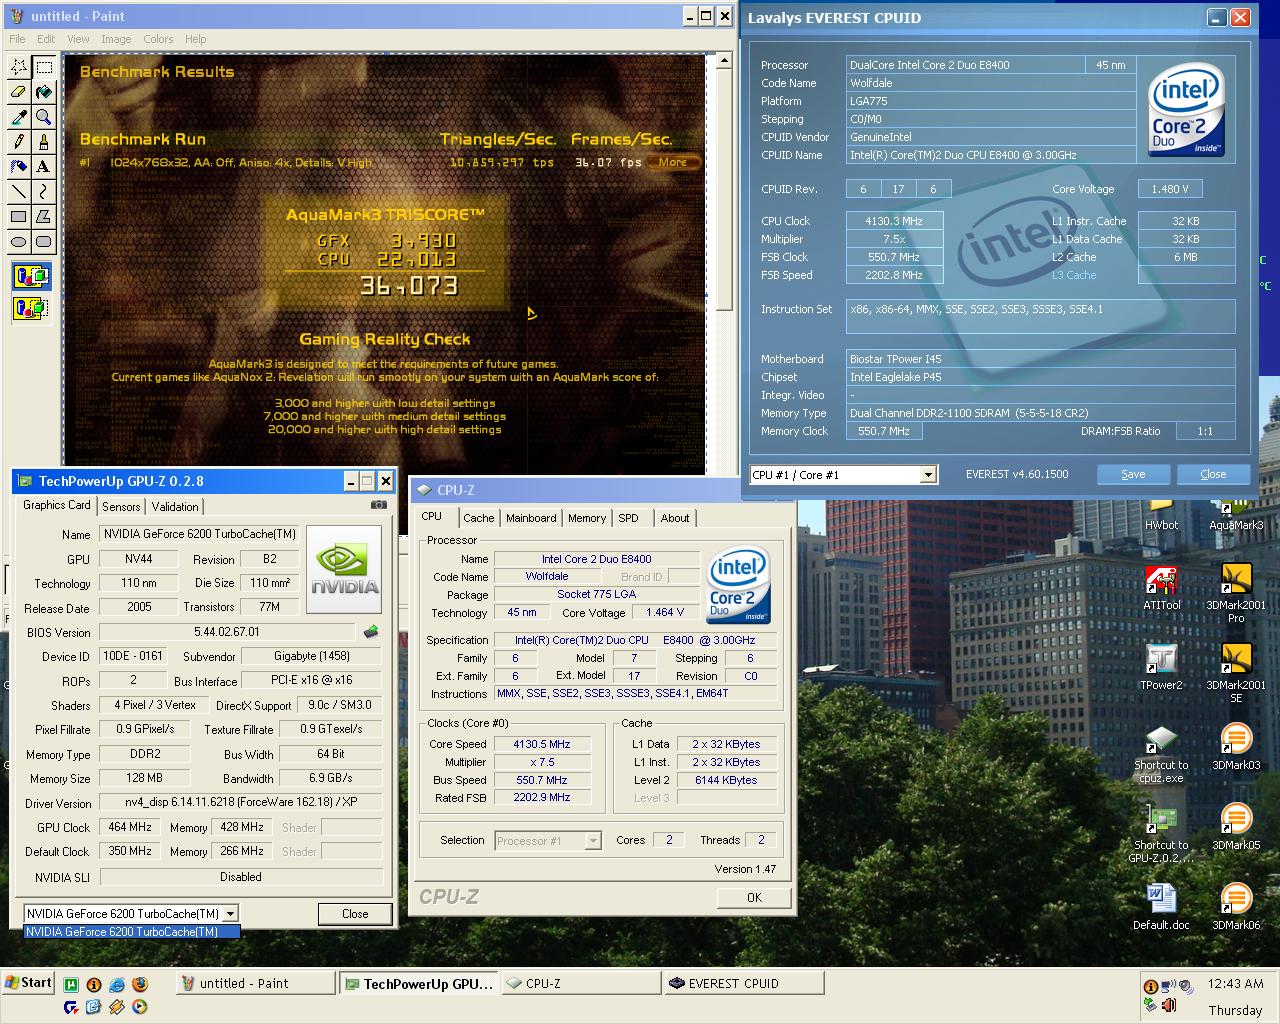Click the Close button in GPU-Z

coord(355,914)
